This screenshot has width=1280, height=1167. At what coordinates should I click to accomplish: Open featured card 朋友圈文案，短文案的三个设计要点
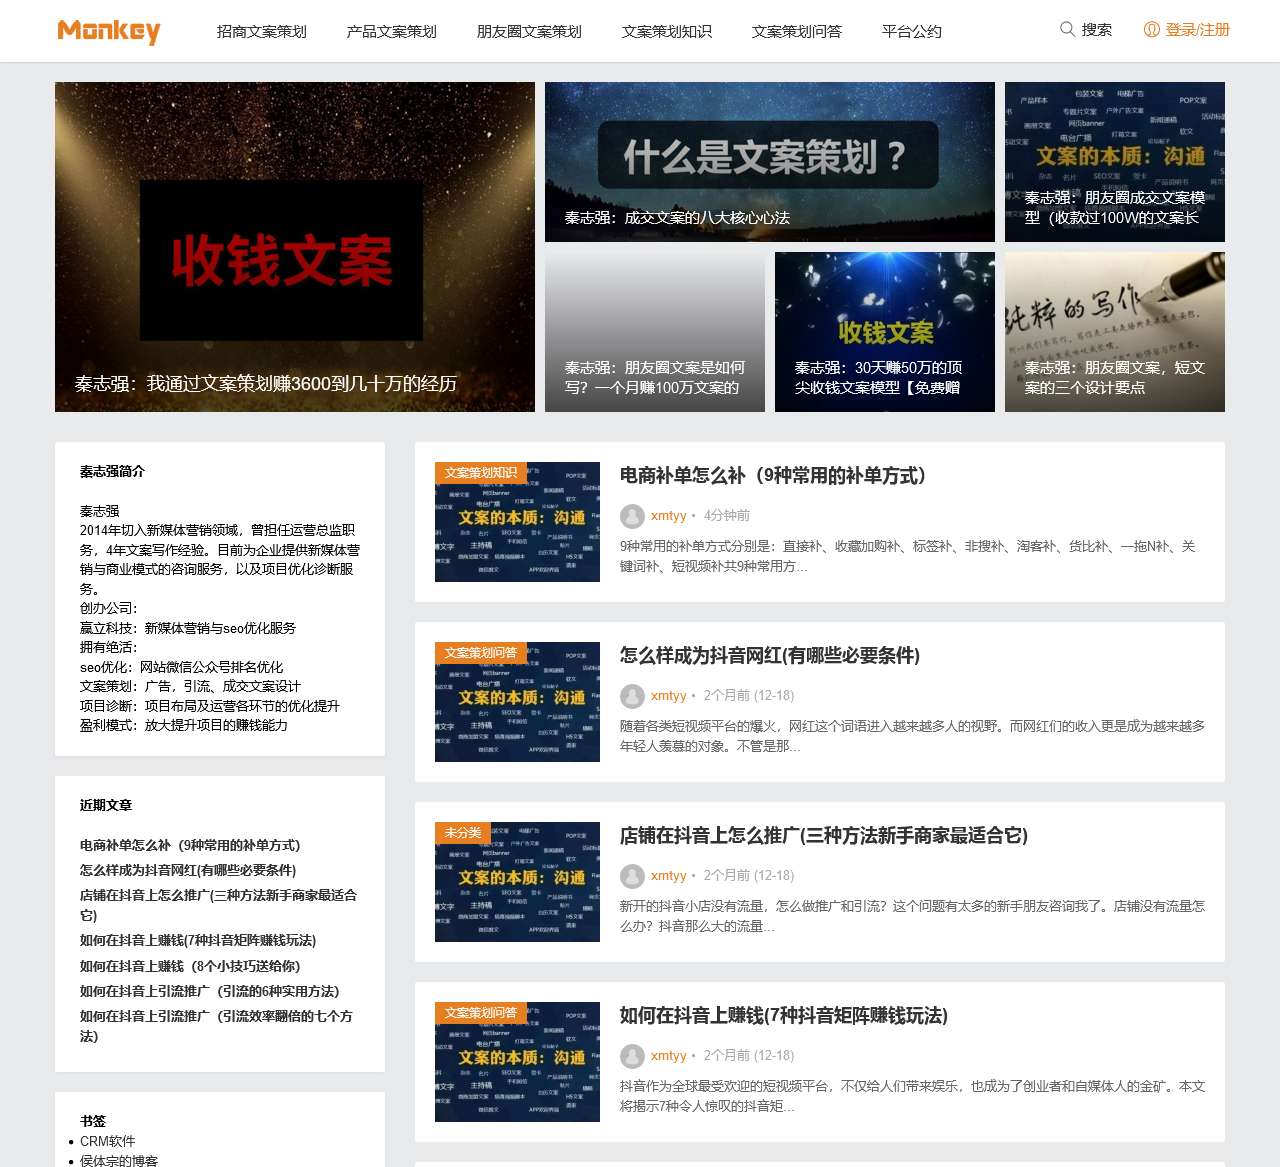coord(1115,332)
